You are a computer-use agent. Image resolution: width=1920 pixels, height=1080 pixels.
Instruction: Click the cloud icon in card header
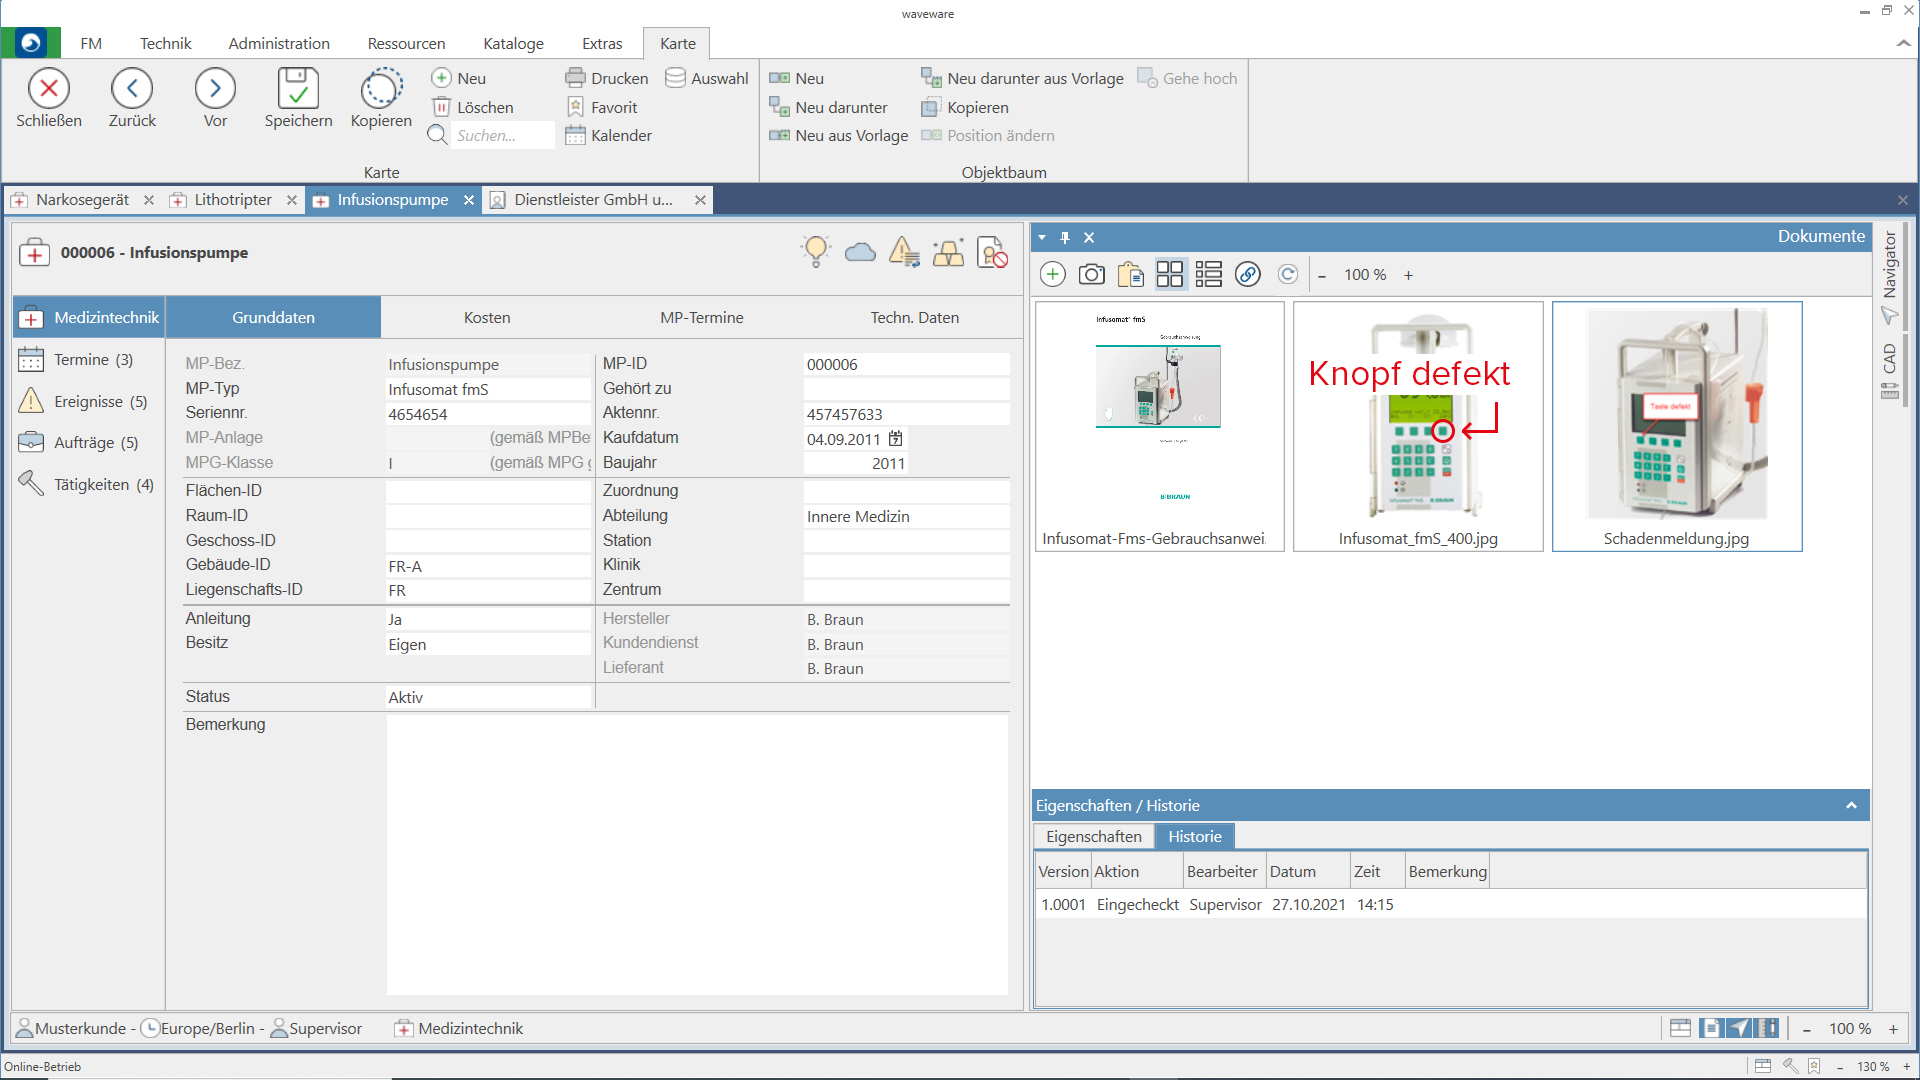tap(860, 252)
